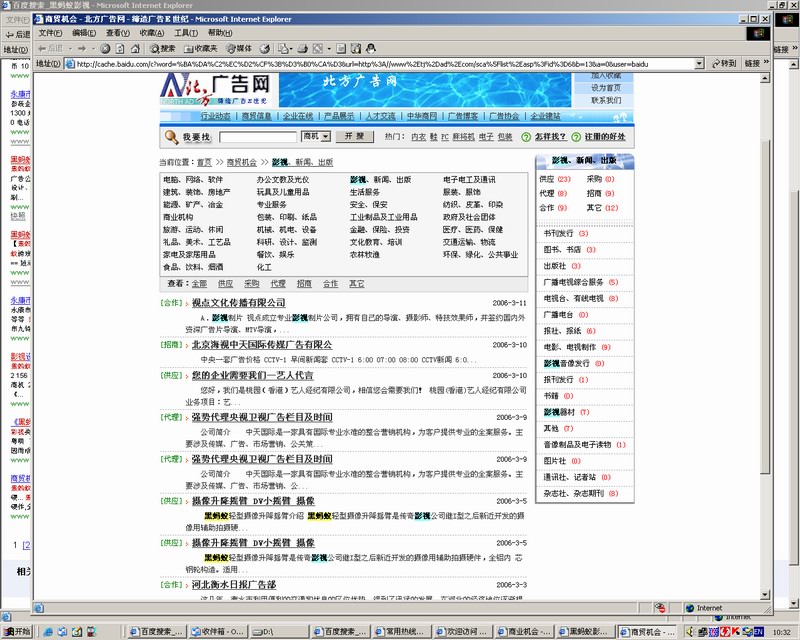Open dropdown arrow beside the size icon

(x=329, y=49)
